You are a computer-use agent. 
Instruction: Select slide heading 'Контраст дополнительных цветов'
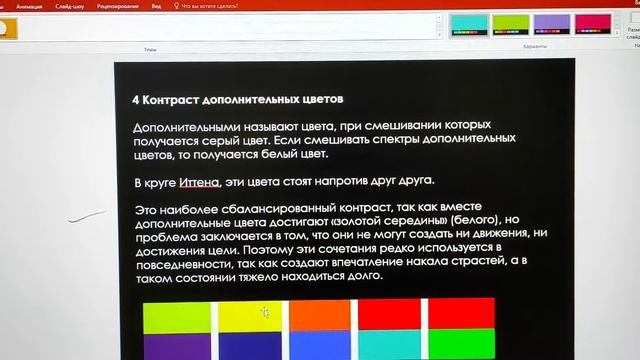pos(242,99)
